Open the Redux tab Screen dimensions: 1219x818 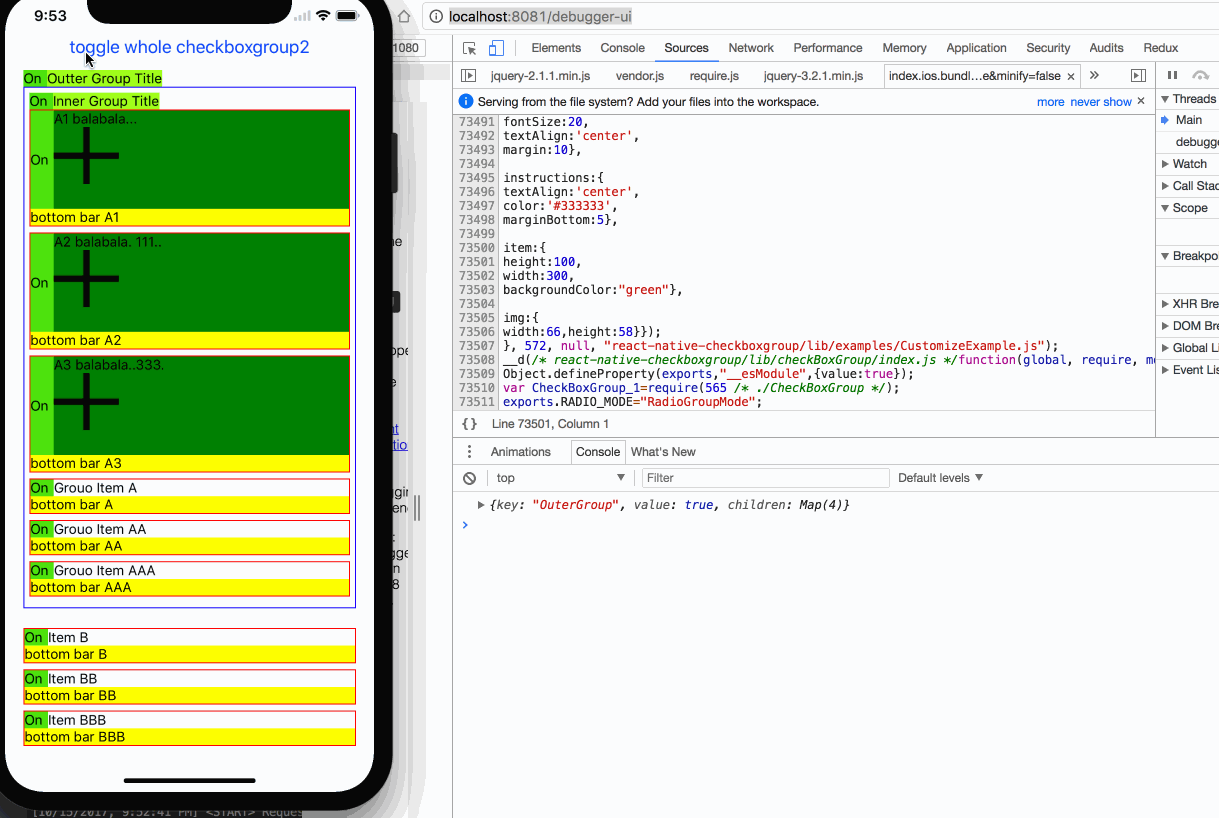coord(1160,48)
